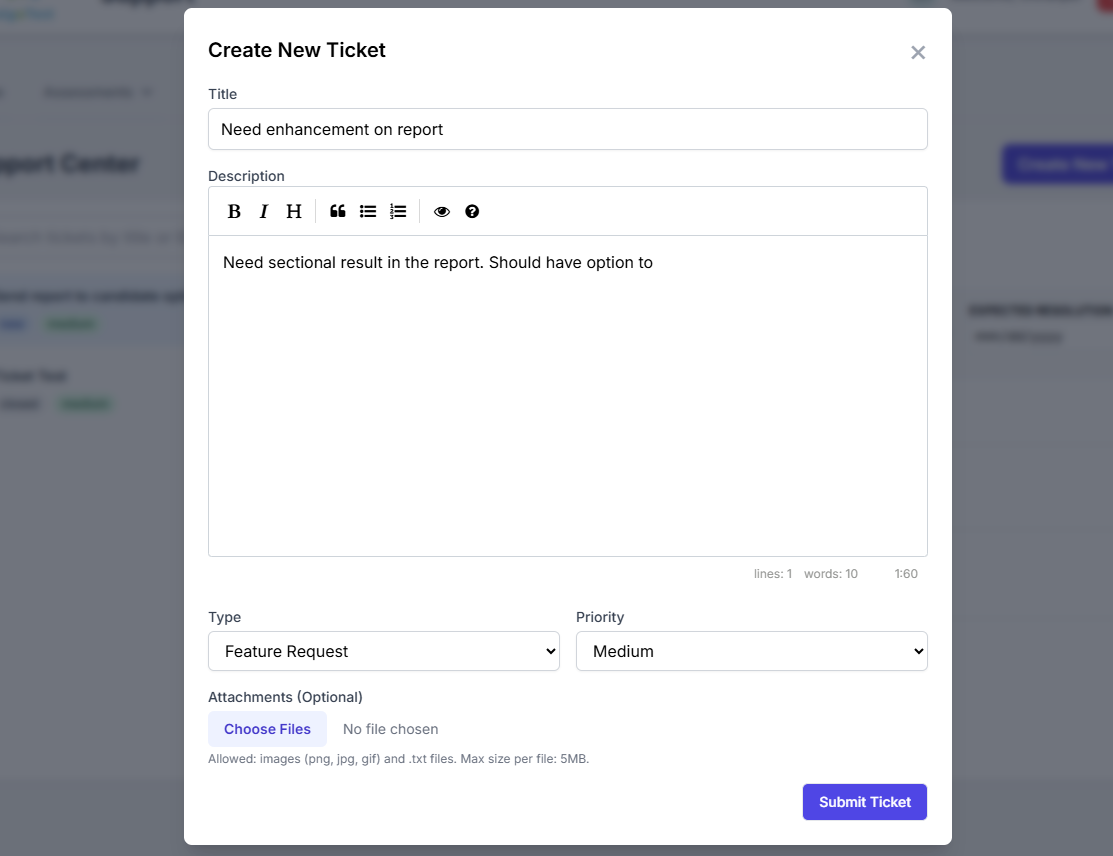Toggle the markdown preview with the eye icon
Screen dimensions: 1113x856
441,211
